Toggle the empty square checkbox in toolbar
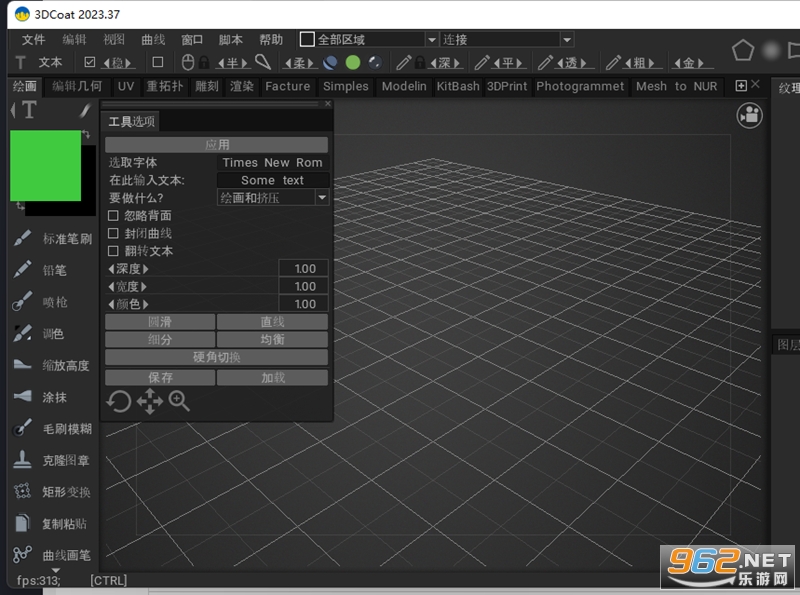This screenshot has height=595, width=800. [x=158, y=62]
